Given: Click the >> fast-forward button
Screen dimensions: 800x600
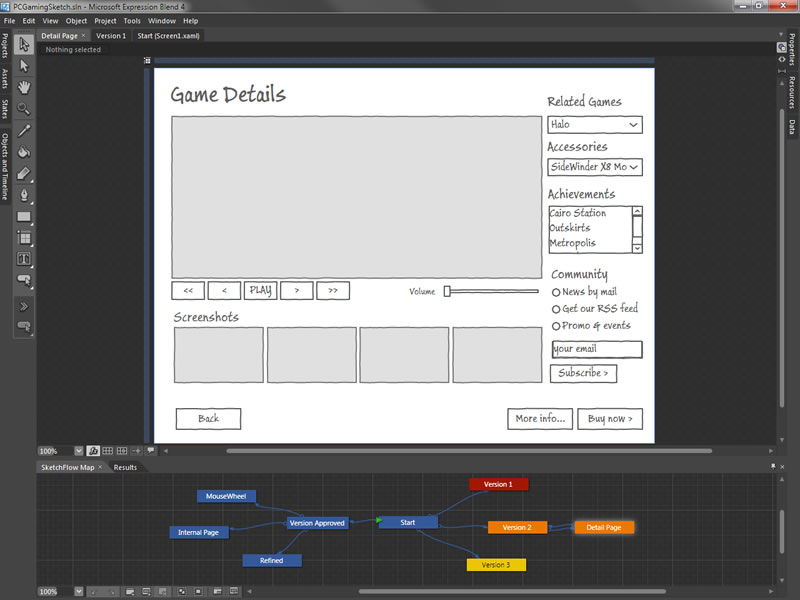Looking at the screenshot, I should pyautogui.click(x=333, y=290).
